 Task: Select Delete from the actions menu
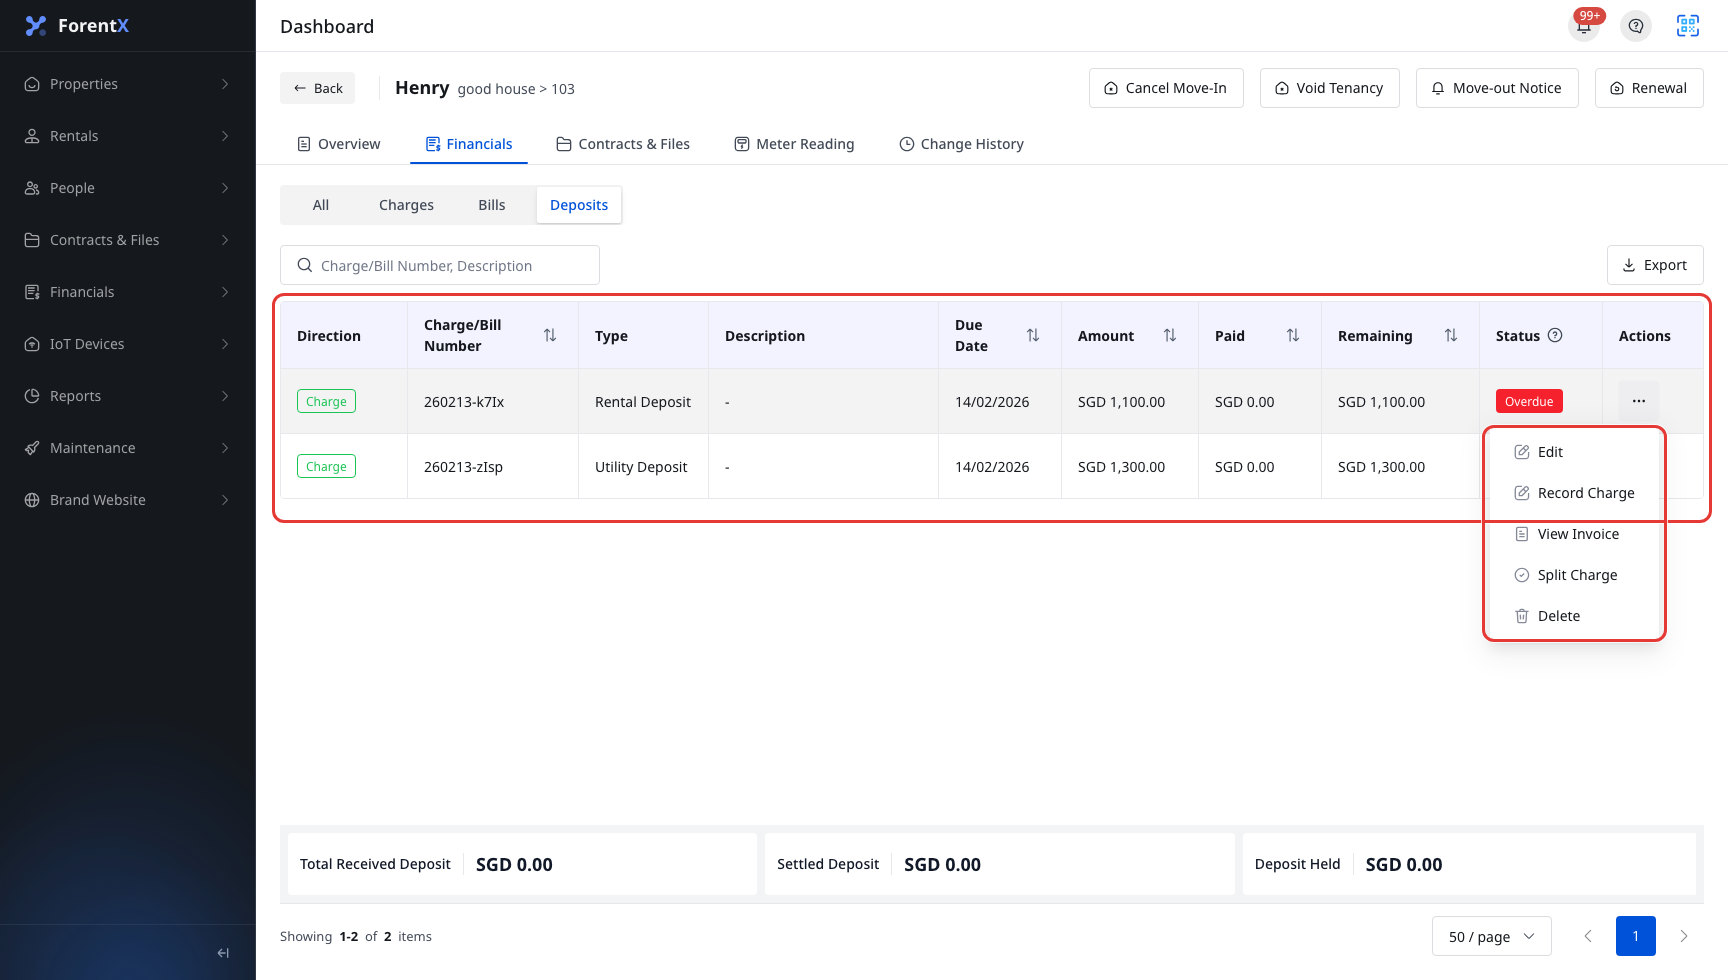point(1575,616)
